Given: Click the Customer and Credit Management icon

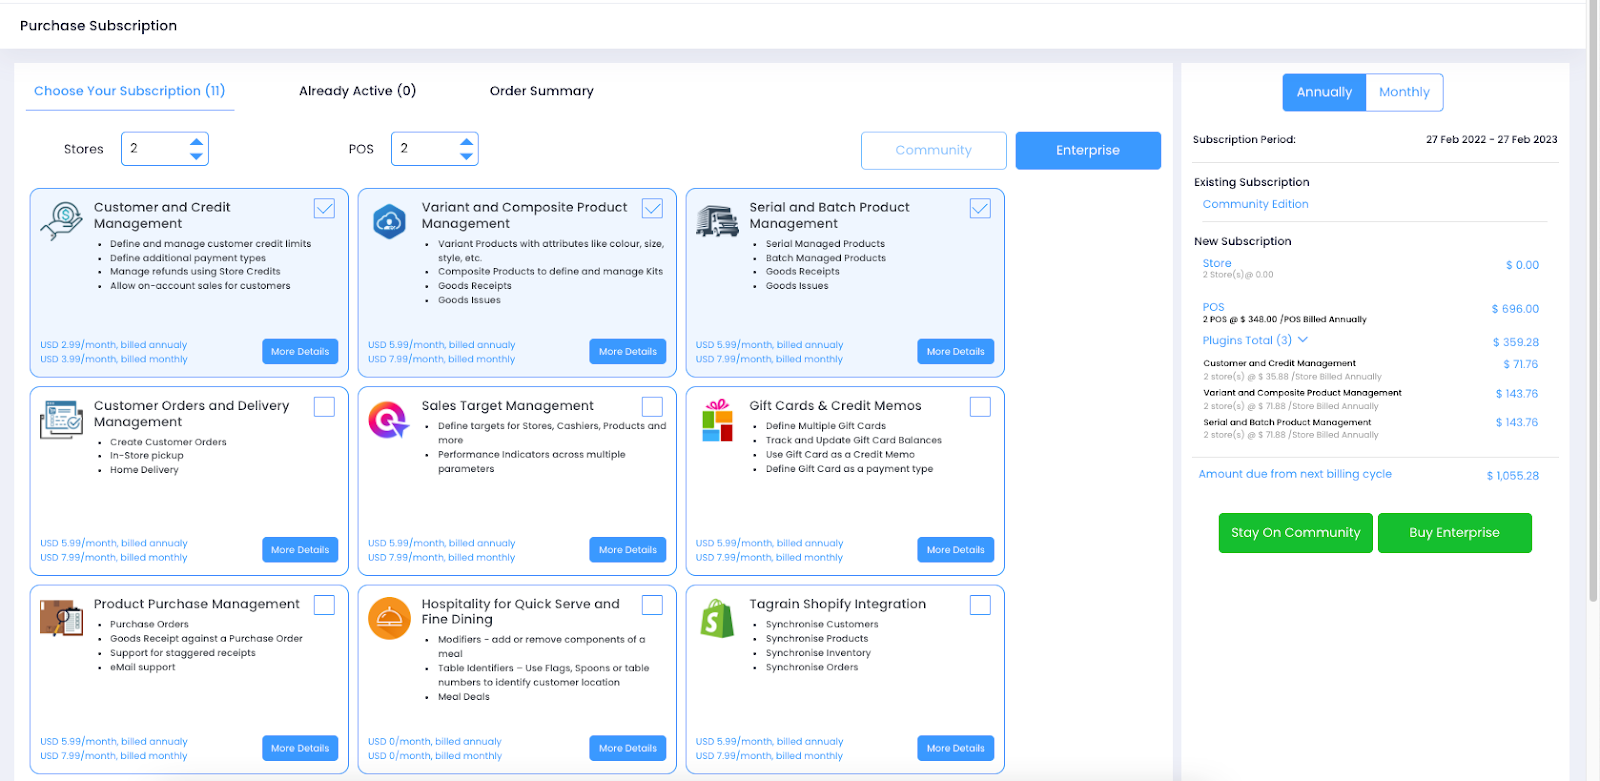Looking at the screenshot, I should coord(62,220).
